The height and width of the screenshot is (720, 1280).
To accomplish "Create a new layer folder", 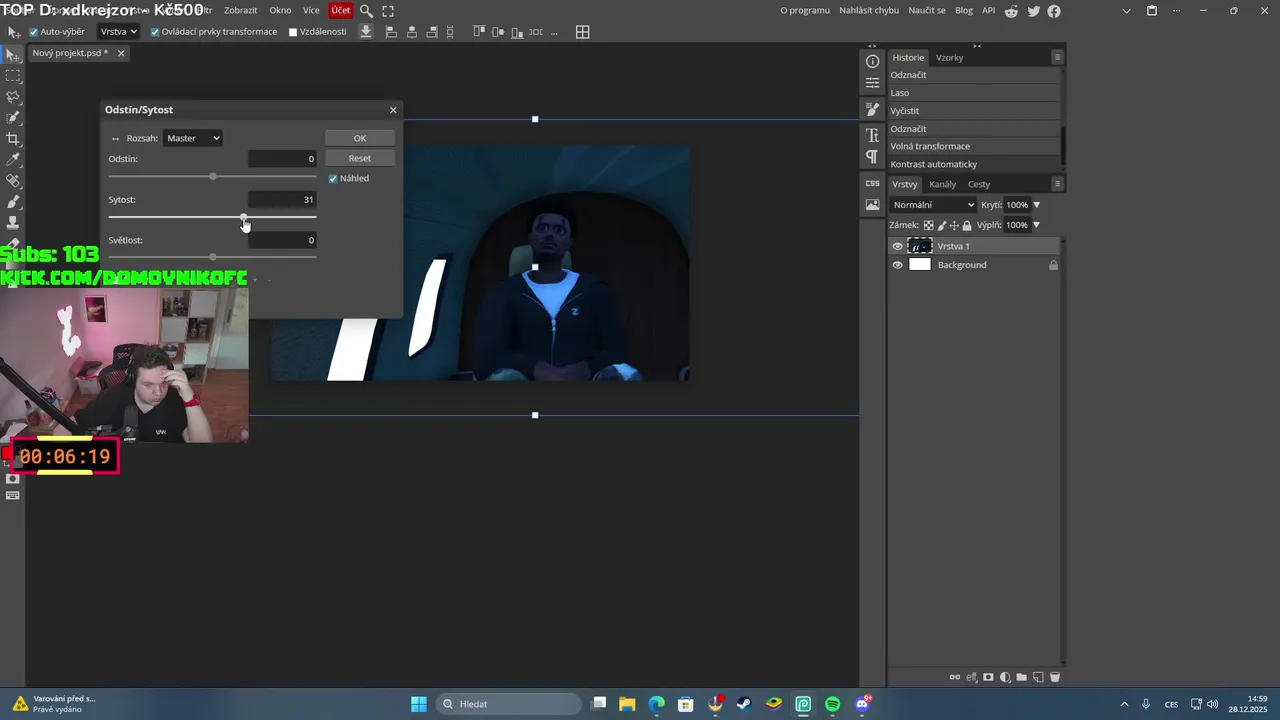I will [1021, 677].
